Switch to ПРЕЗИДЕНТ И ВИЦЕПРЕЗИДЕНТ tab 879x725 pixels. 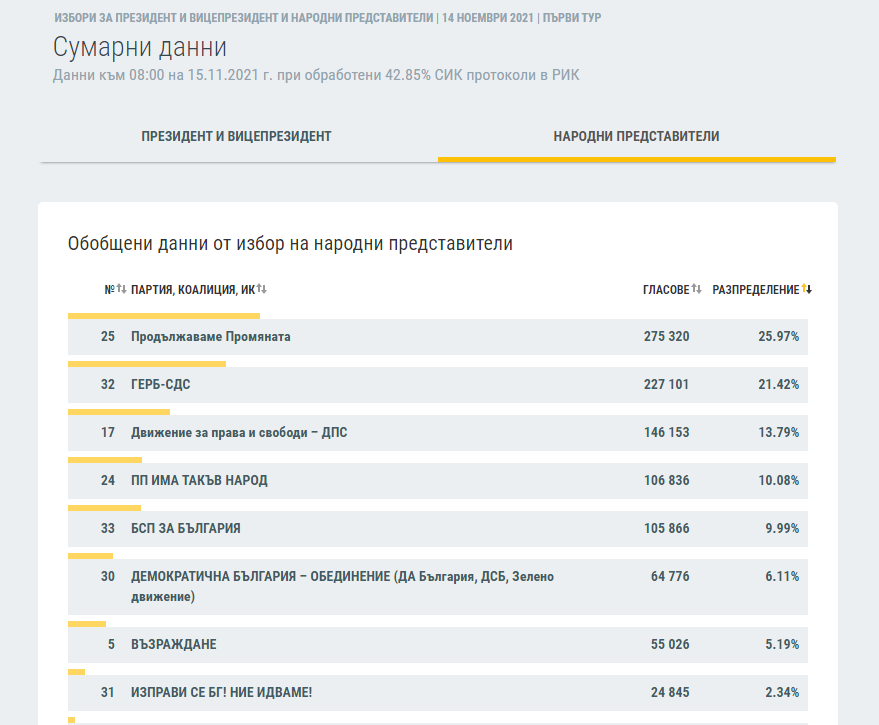coord(236,136)
